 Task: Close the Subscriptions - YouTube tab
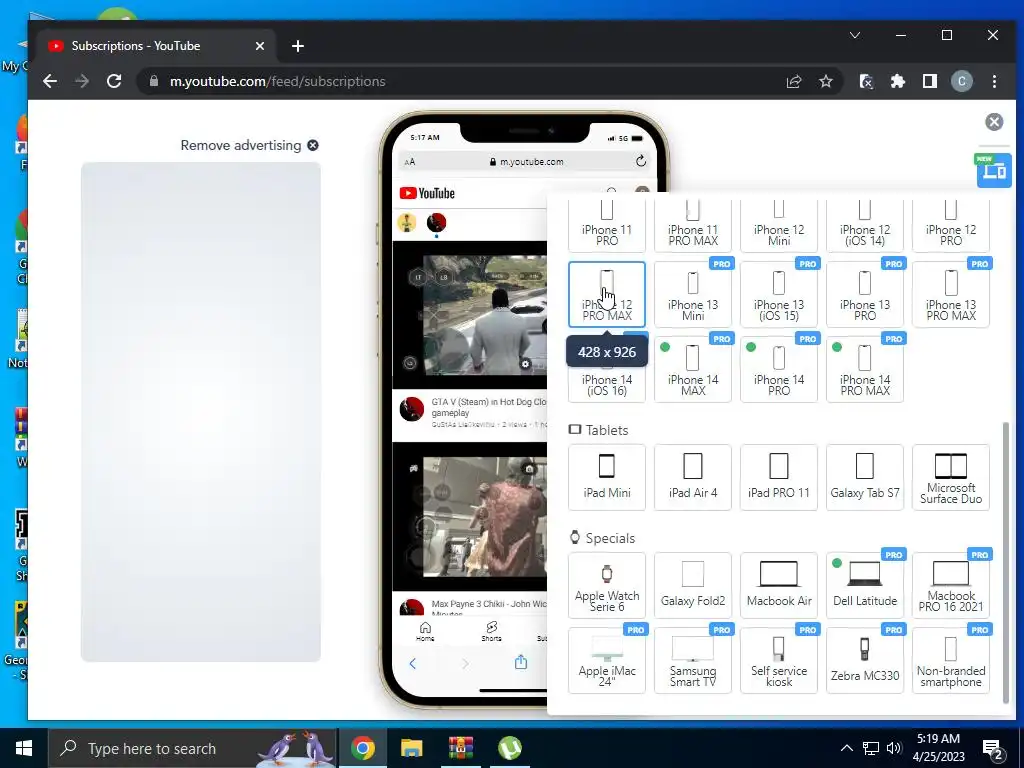(x=260, y=46)
